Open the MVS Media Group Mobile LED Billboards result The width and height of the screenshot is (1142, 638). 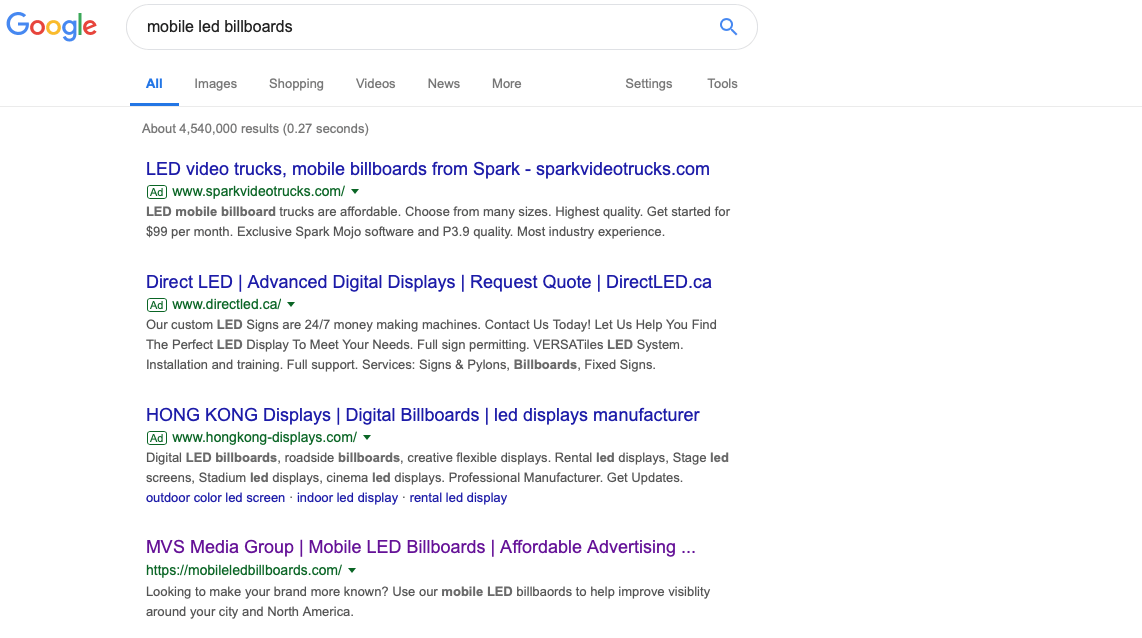tap(420, 547)
